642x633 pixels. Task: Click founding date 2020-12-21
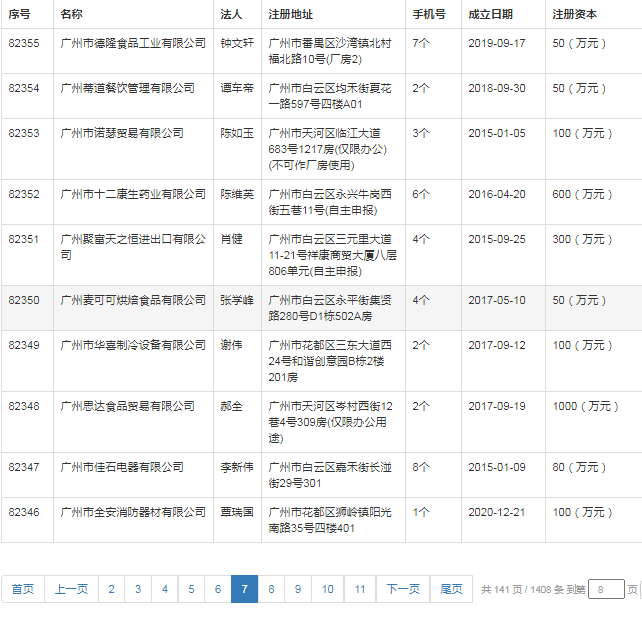pos(497,512)
